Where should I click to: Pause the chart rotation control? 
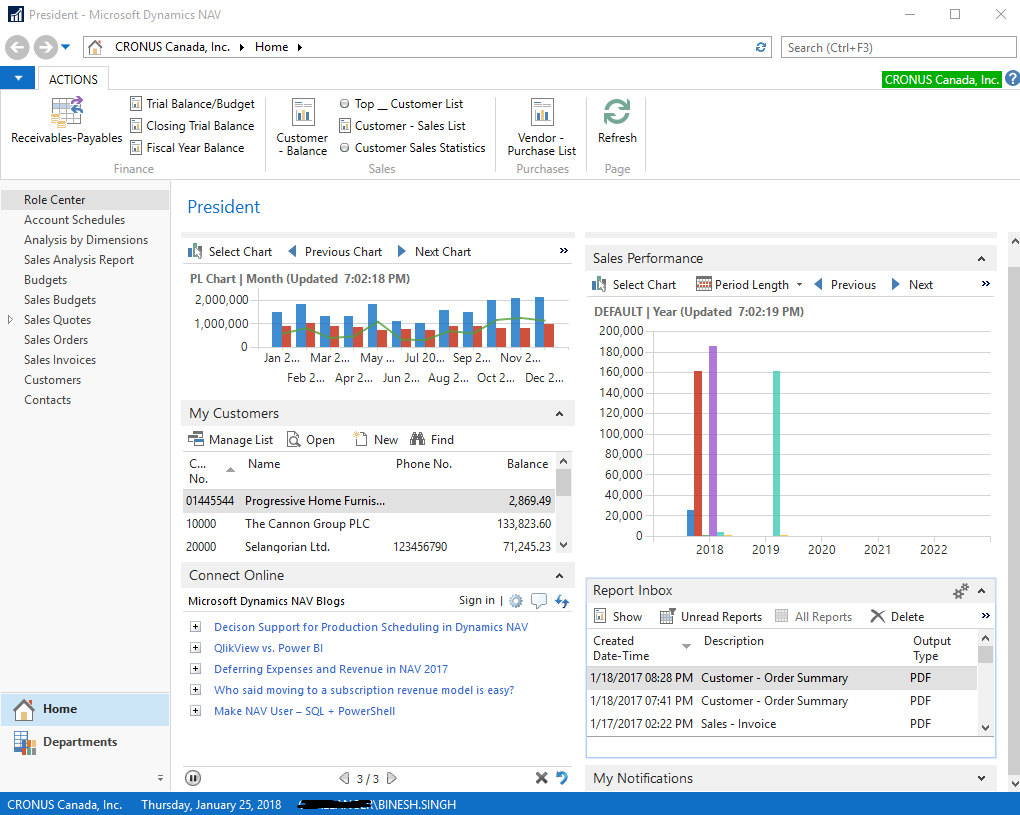click(193, 777)
